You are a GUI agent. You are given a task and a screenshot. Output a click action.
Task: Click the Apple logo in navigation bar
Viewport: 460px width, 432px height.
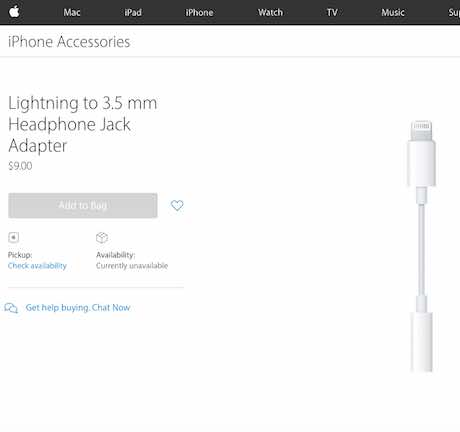[x=14, y=12]
